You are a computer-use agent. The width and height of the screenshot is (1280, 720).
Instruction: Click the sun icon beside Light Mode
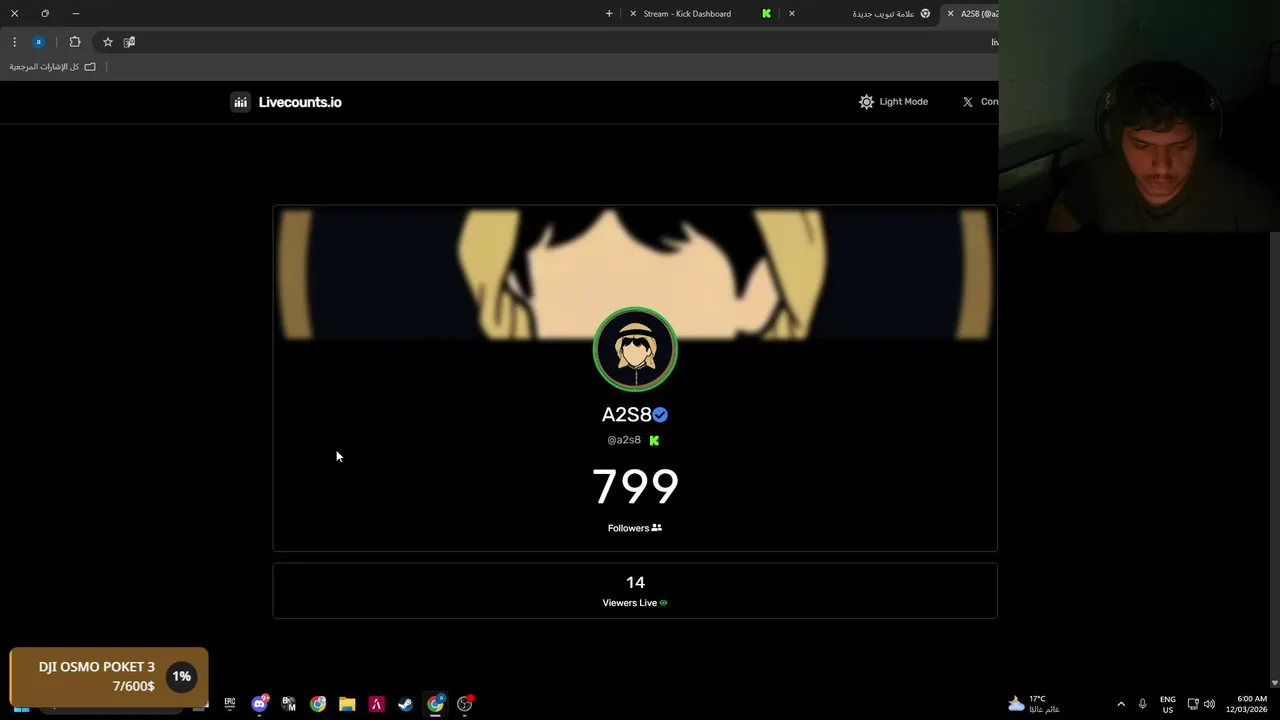866,102
